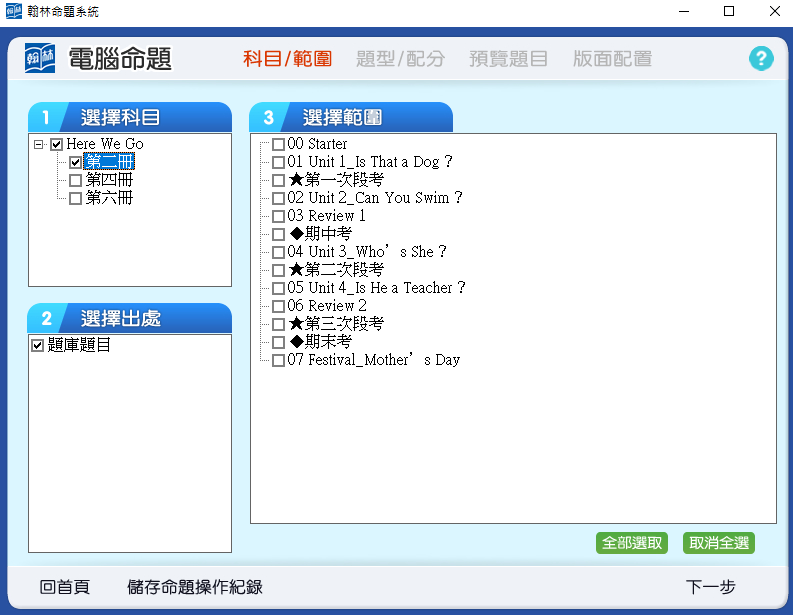Screen dimensions: 793x615
Task: Select 04 Unit 3_Who's She ? text
Action: point(367,252)
